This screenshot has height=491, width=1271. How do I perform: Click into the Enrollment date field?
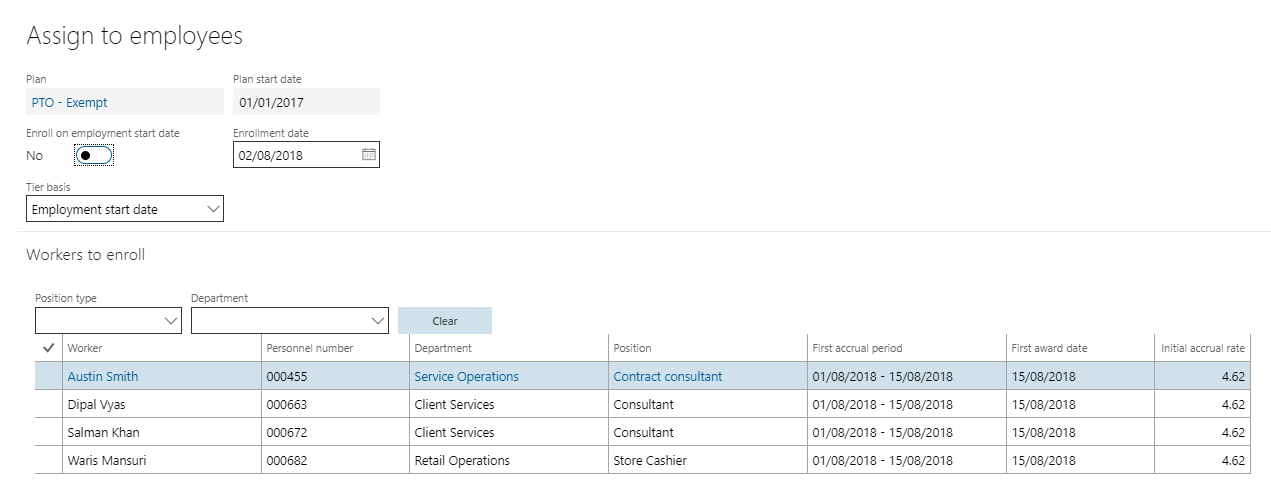point(296,155)
